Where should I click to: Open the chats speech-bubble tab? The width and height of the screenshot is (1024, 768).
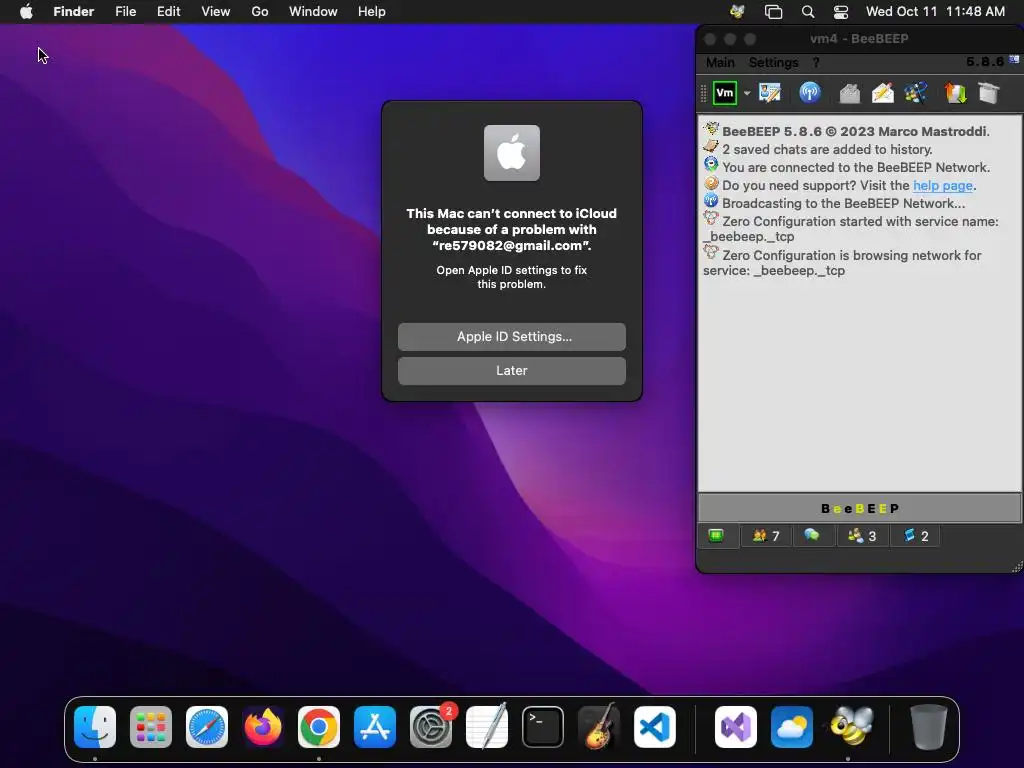[x=812, y=536]
